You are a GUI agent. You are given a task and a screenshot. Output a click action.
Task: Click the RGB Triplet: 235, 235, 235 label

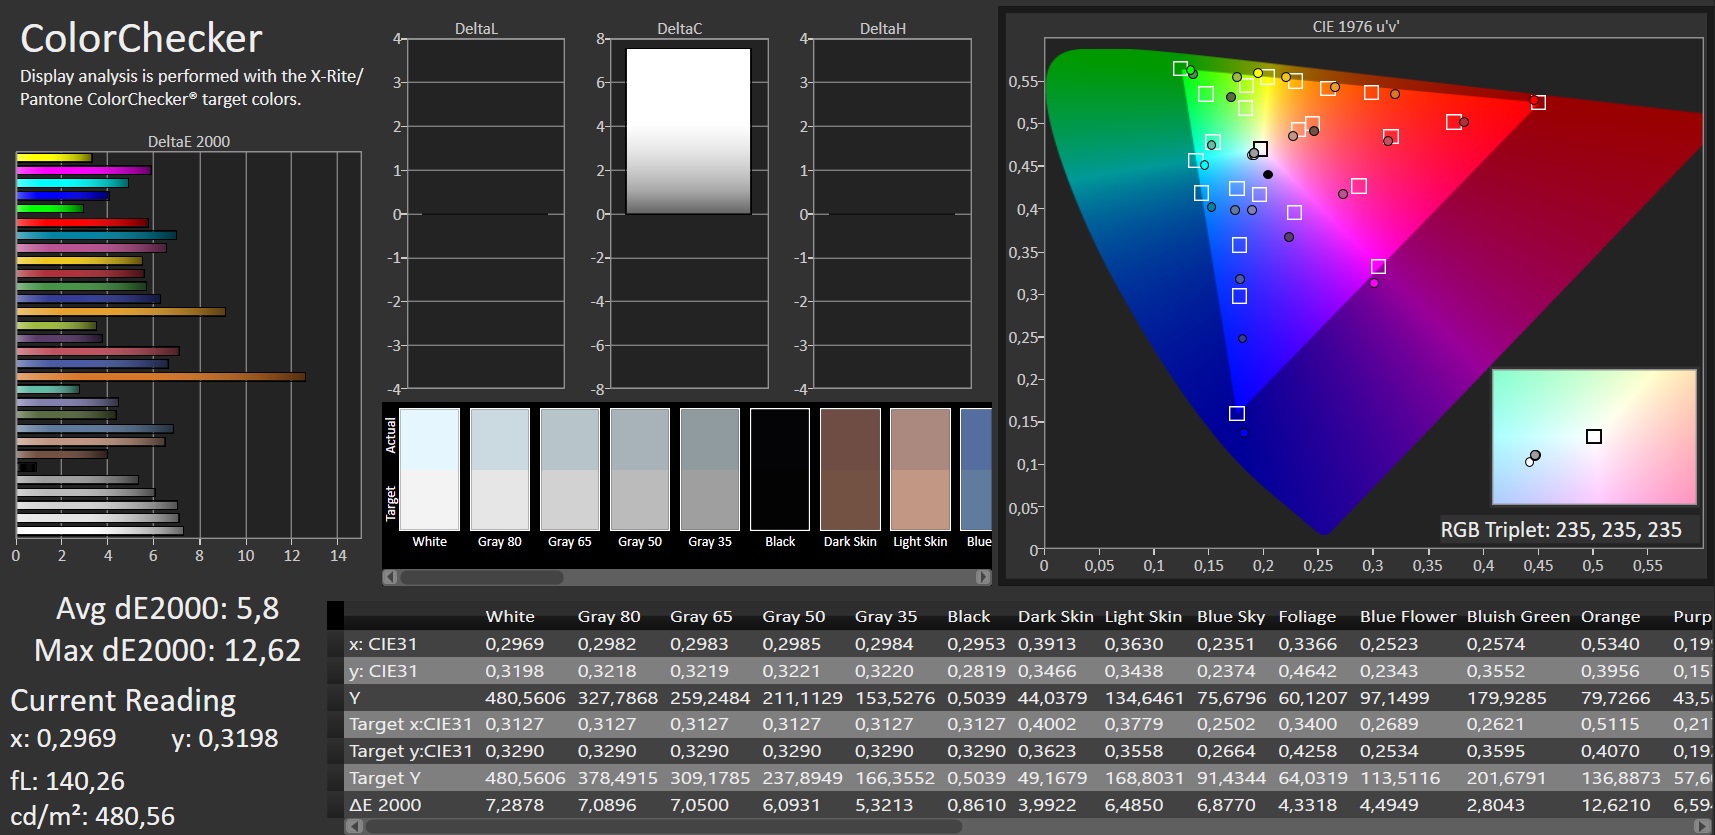pos(1561,530)
